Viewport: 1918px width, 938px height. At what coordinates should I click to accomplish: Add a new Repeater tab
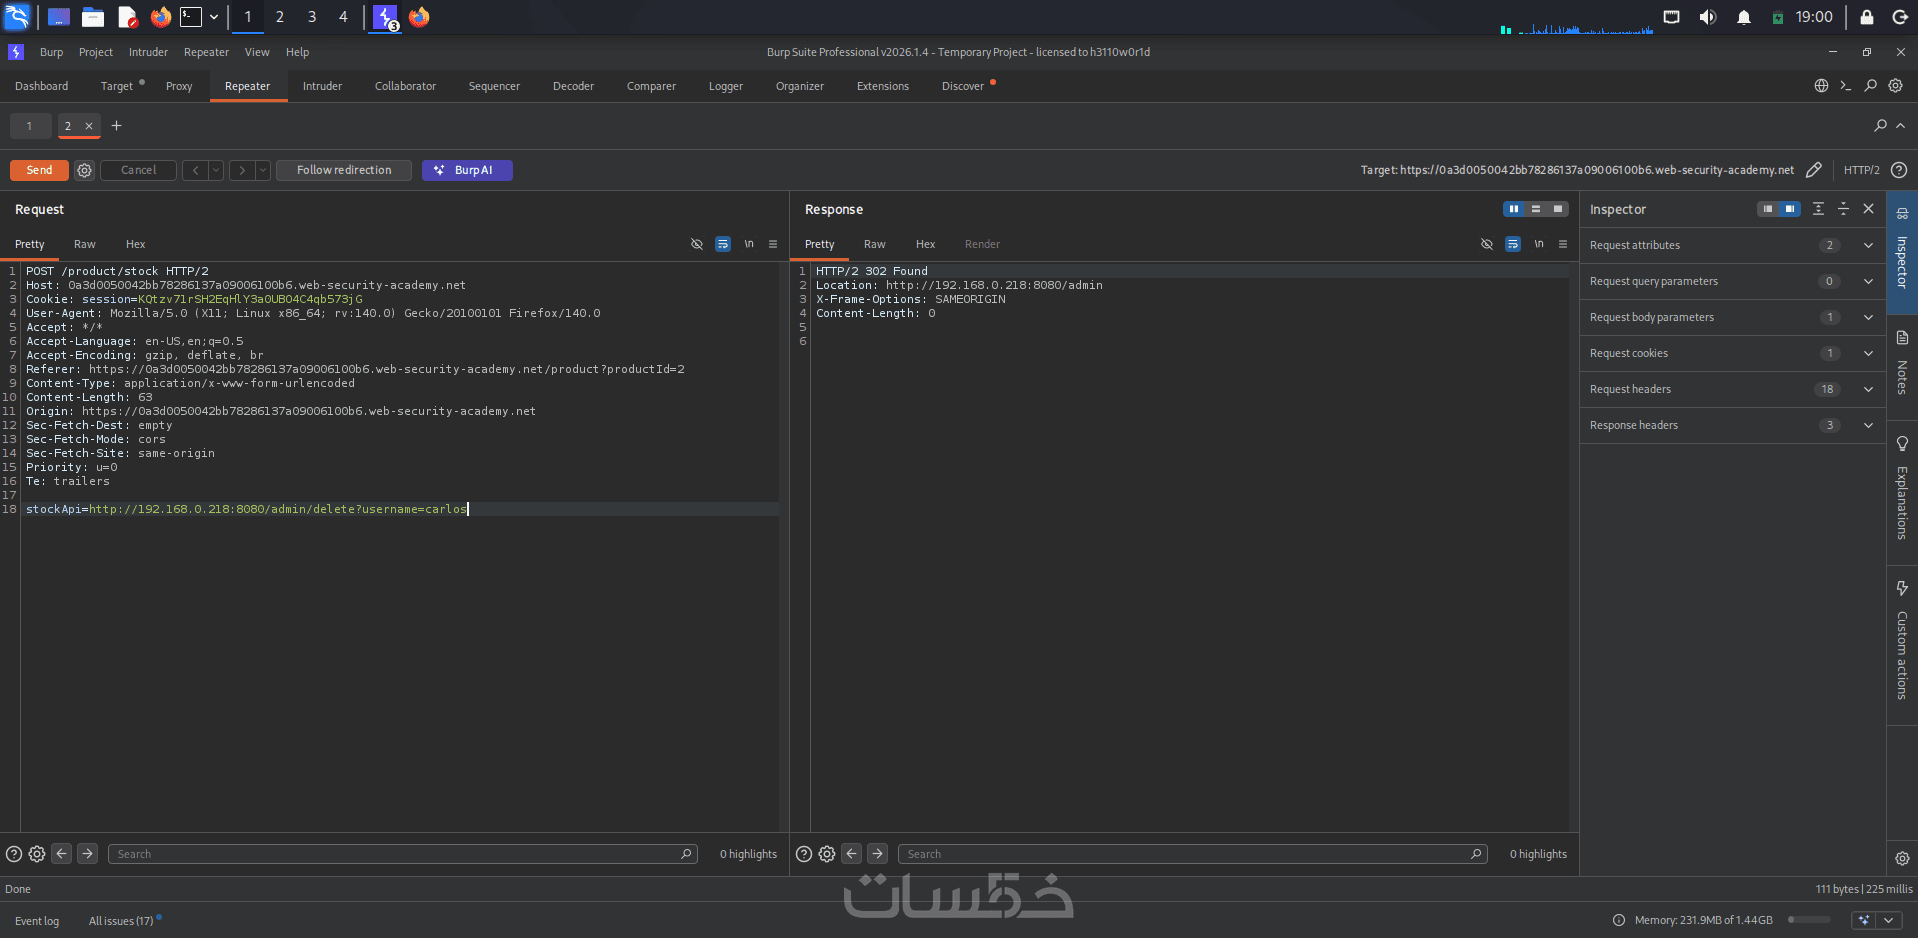(116, 126)
